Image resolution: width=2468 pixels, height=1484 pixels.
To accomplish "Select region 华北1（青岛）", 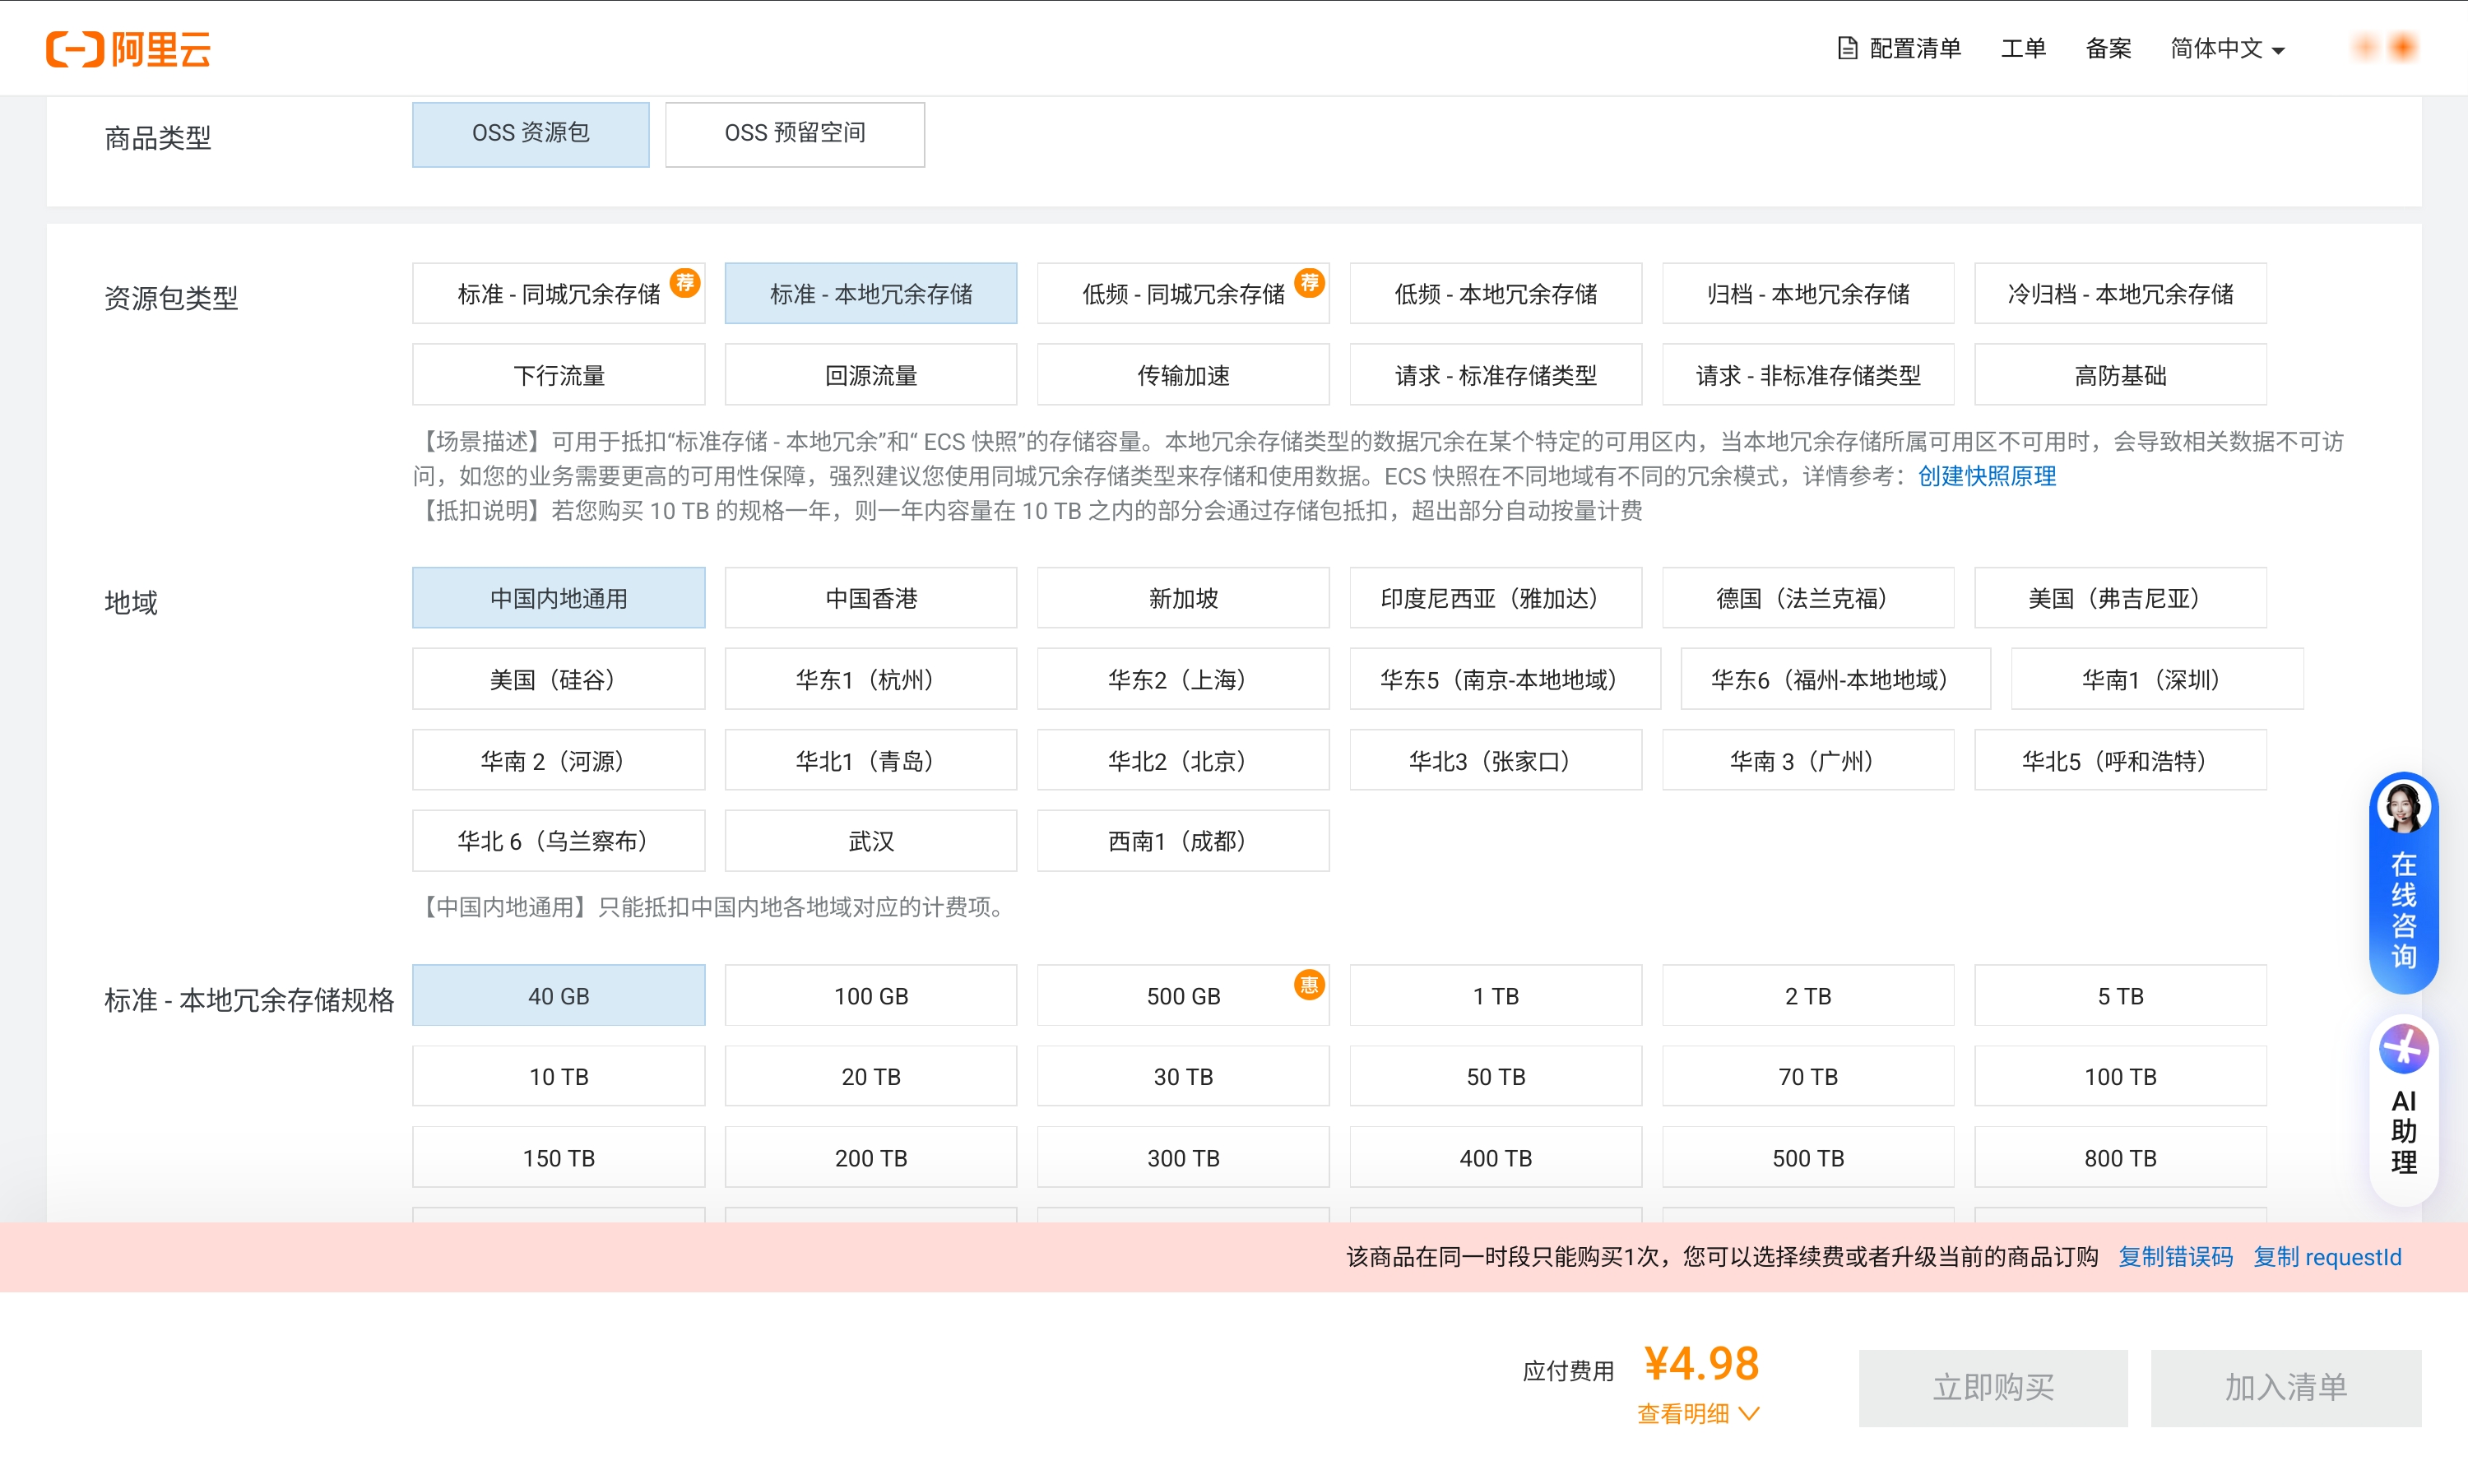I will 870,760.
